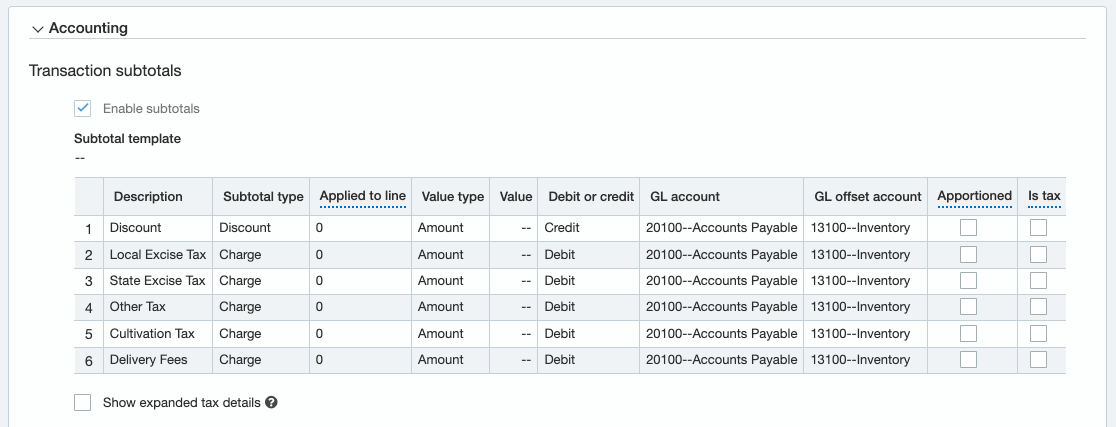The height and width of the screenshot is (427, 1116).
Task: Click the Accounting section heading
Action: [x=88, y=28]
